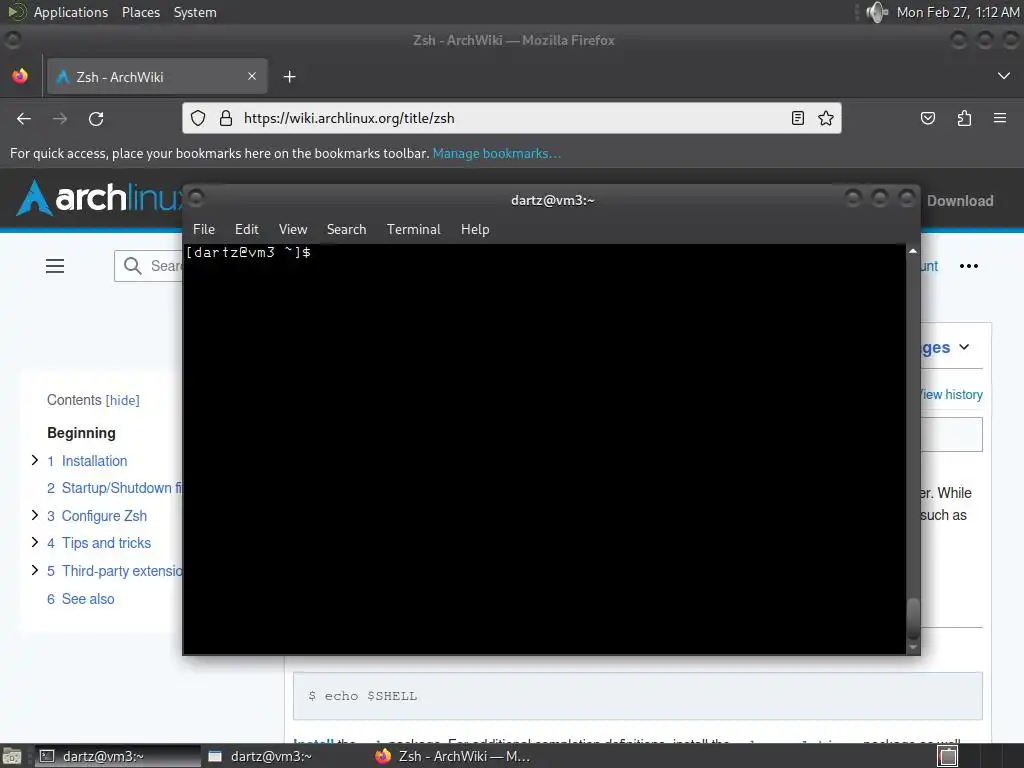Screen dimensions: 1024x768
Task: Go to Beginning of article
Action: coord(81,433)
